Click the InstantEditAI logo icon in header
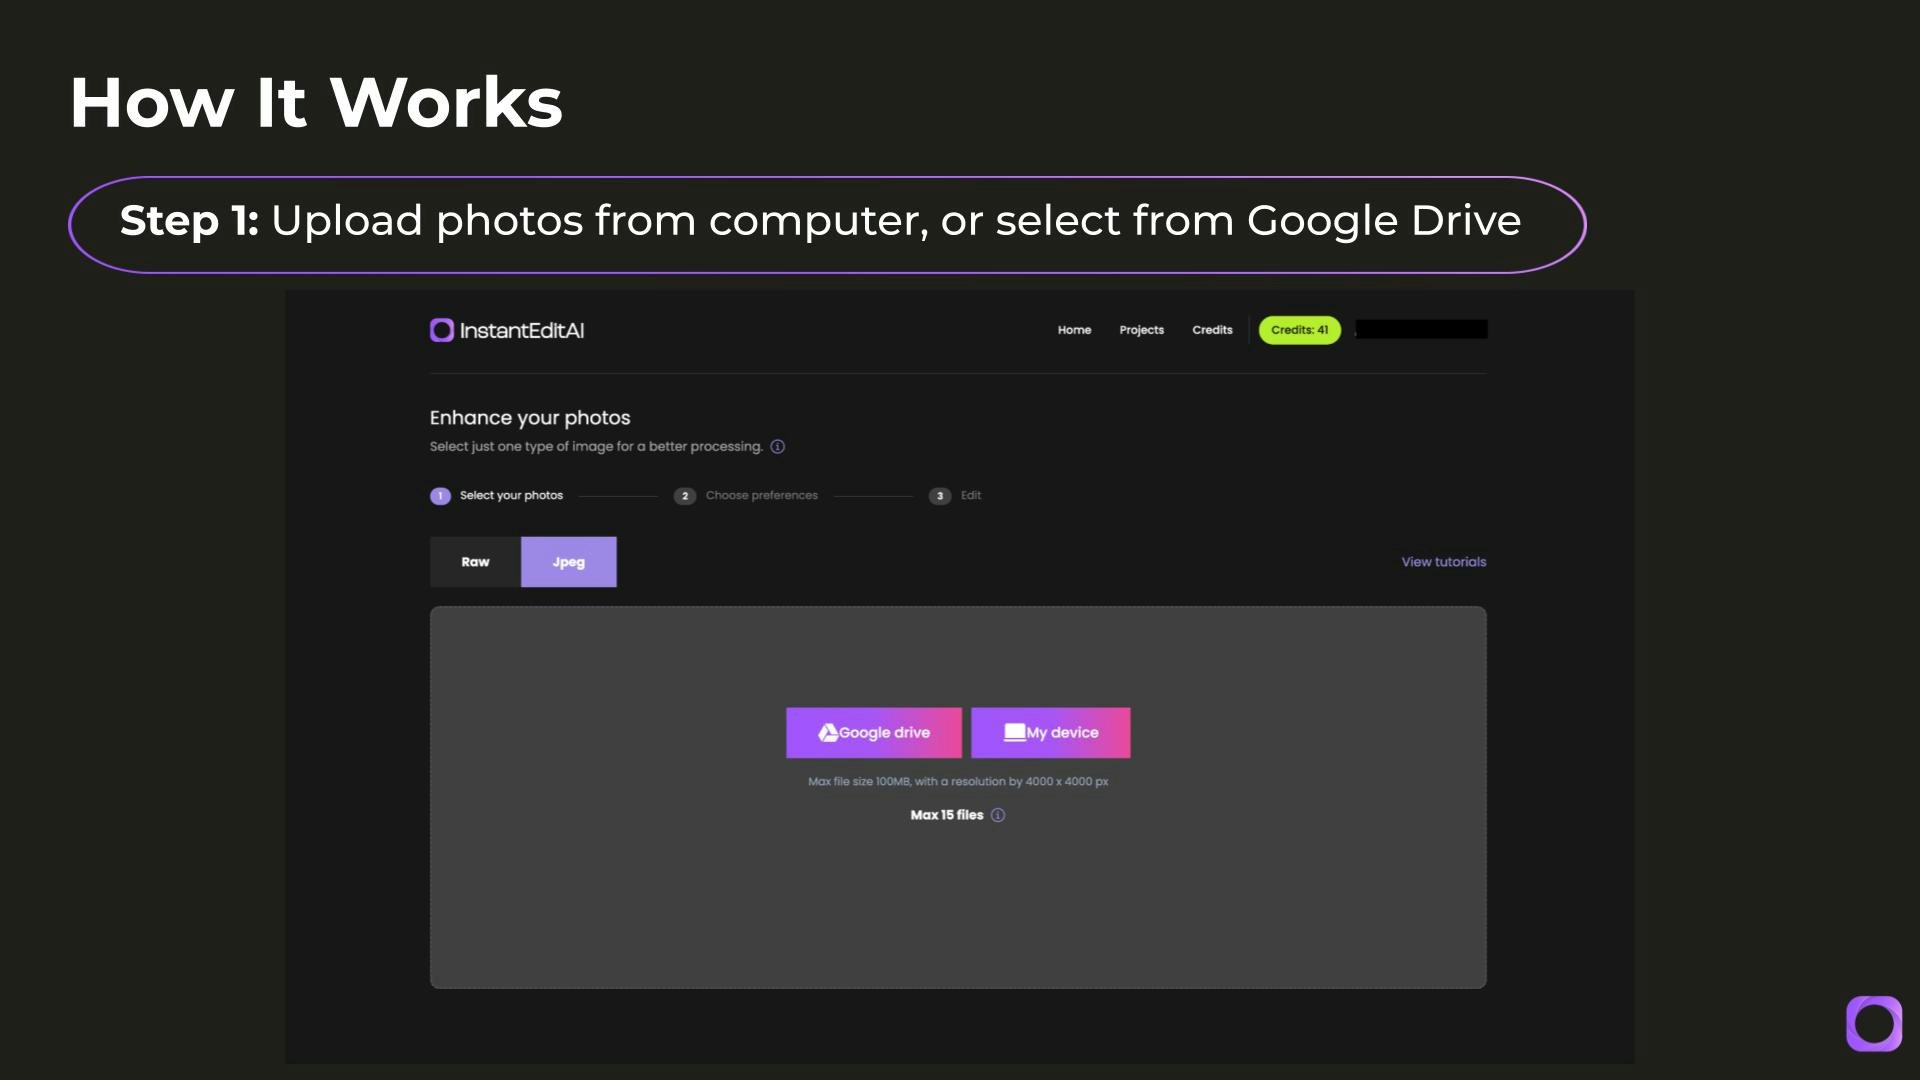 (441, 330)
